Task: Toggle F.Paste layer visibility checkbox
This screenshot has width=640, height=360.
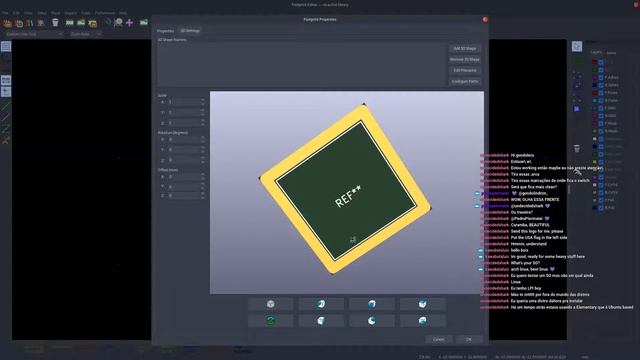Action: pyautogui.click(x=601, y=93)
